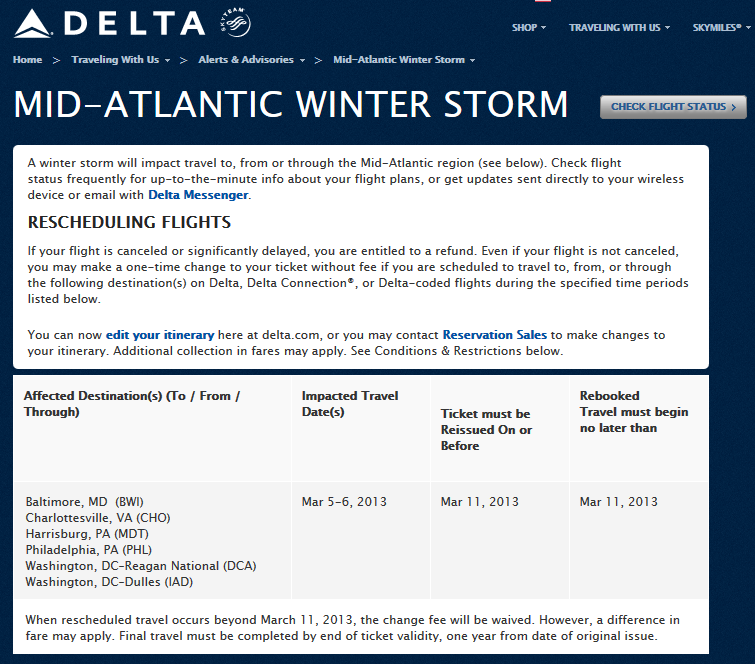The image size is (755, 664).
Task: Follow the Delta Messenger link
Action: (x=198, y=195)
